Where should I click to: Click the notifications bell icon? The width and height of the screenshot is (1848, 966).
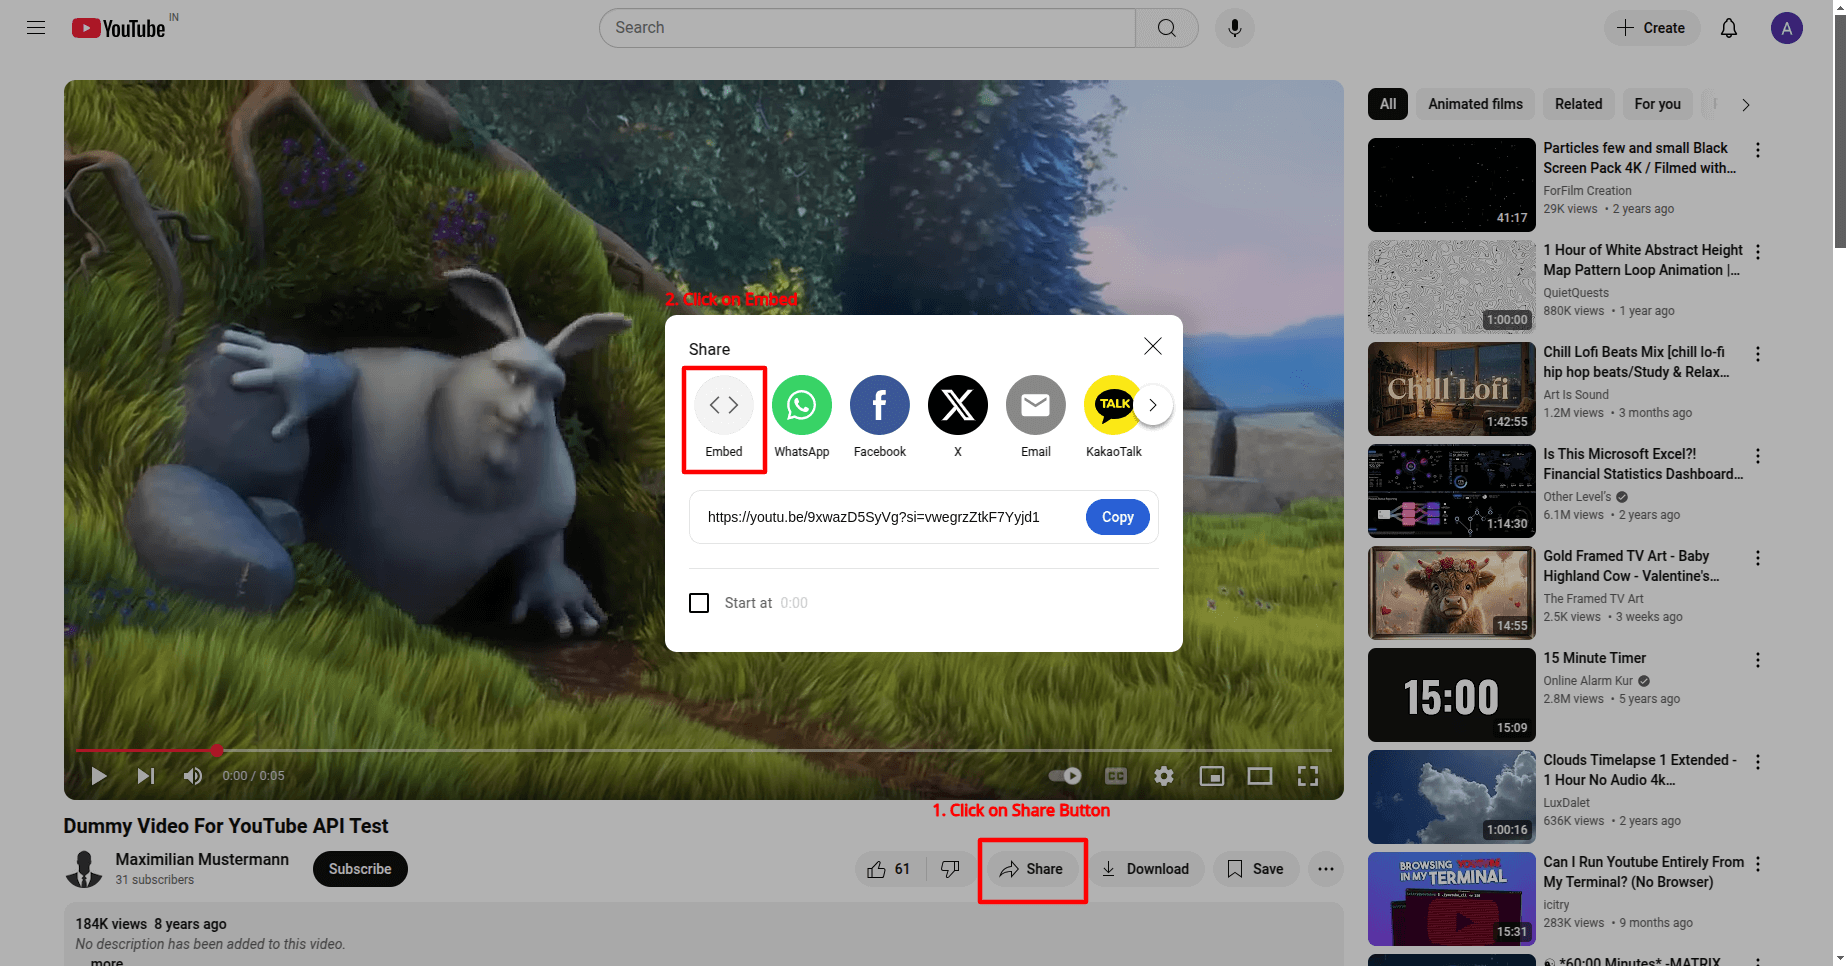[1728, 28]
